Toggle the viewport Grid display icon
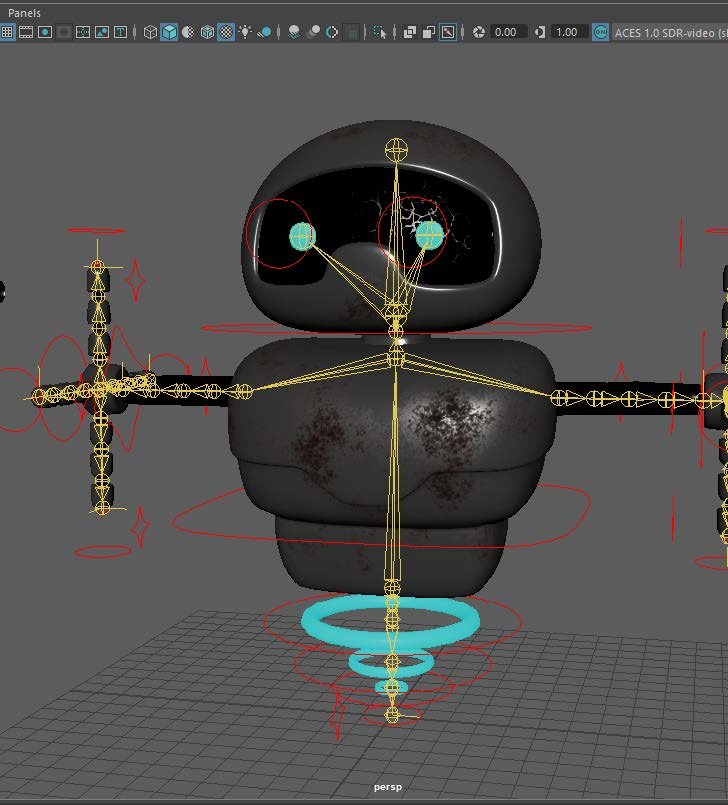The width and height of the screenshot is (728, 805). point(7,32)
